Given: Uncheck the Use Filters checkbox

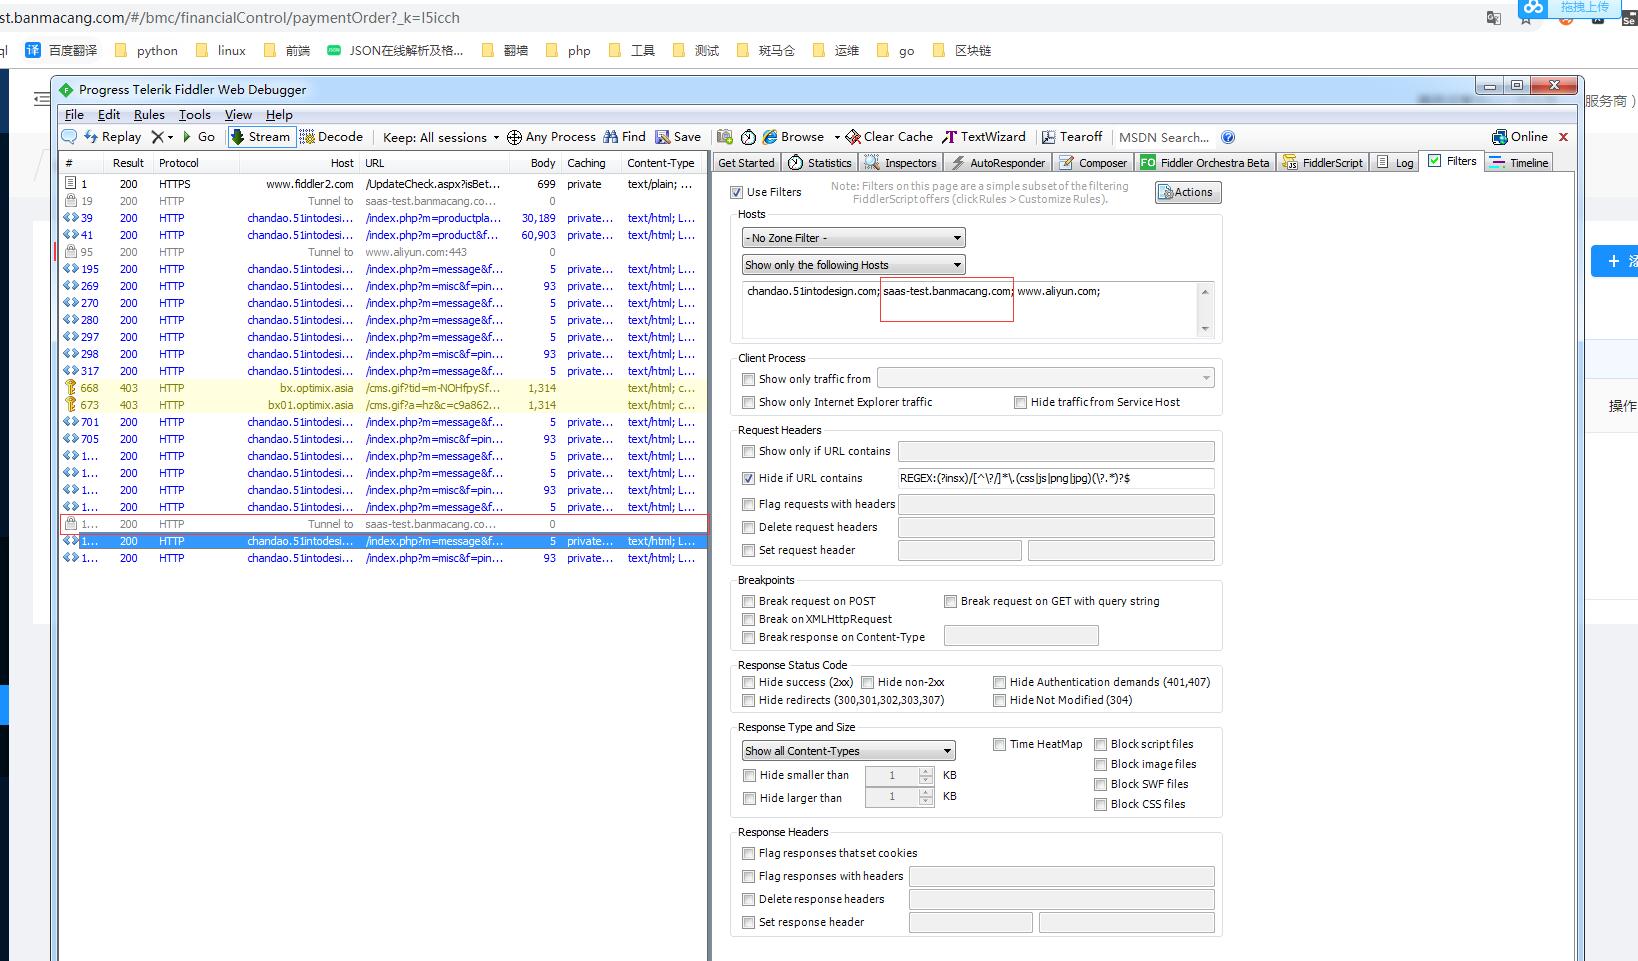Looking at the screenshot, I should click(x=737, y=192).
